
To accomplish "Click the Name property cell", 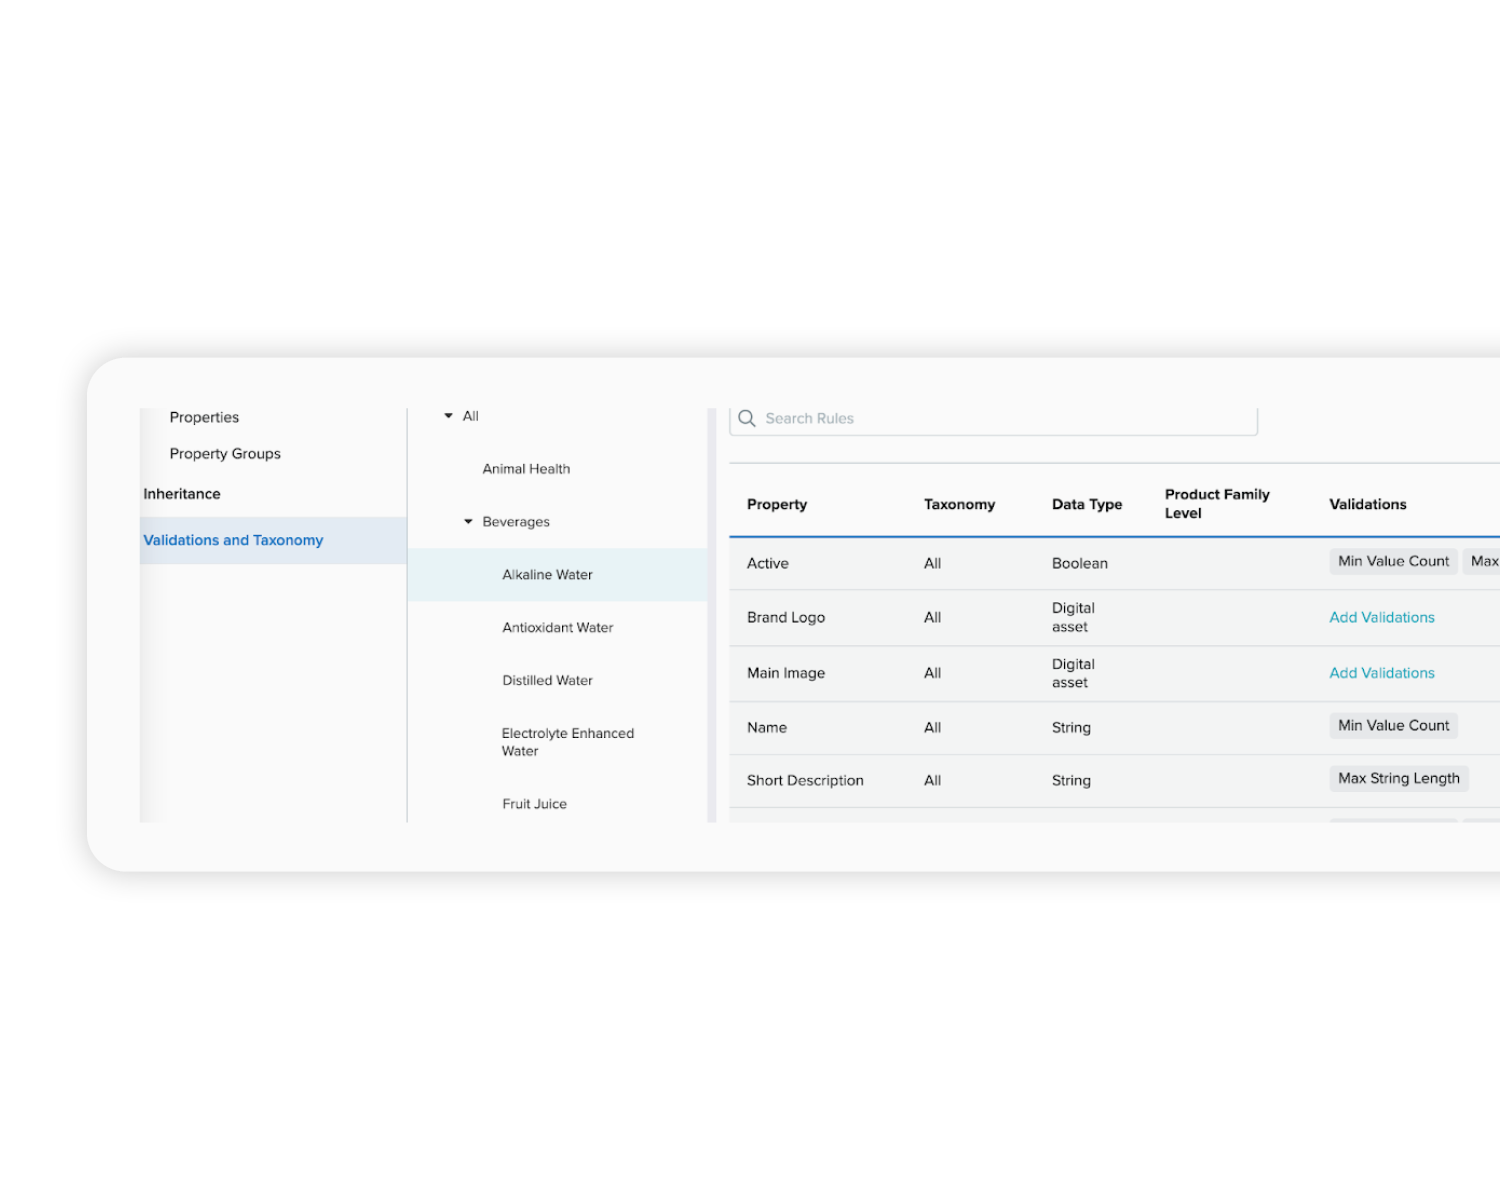I will pos(766,728).
